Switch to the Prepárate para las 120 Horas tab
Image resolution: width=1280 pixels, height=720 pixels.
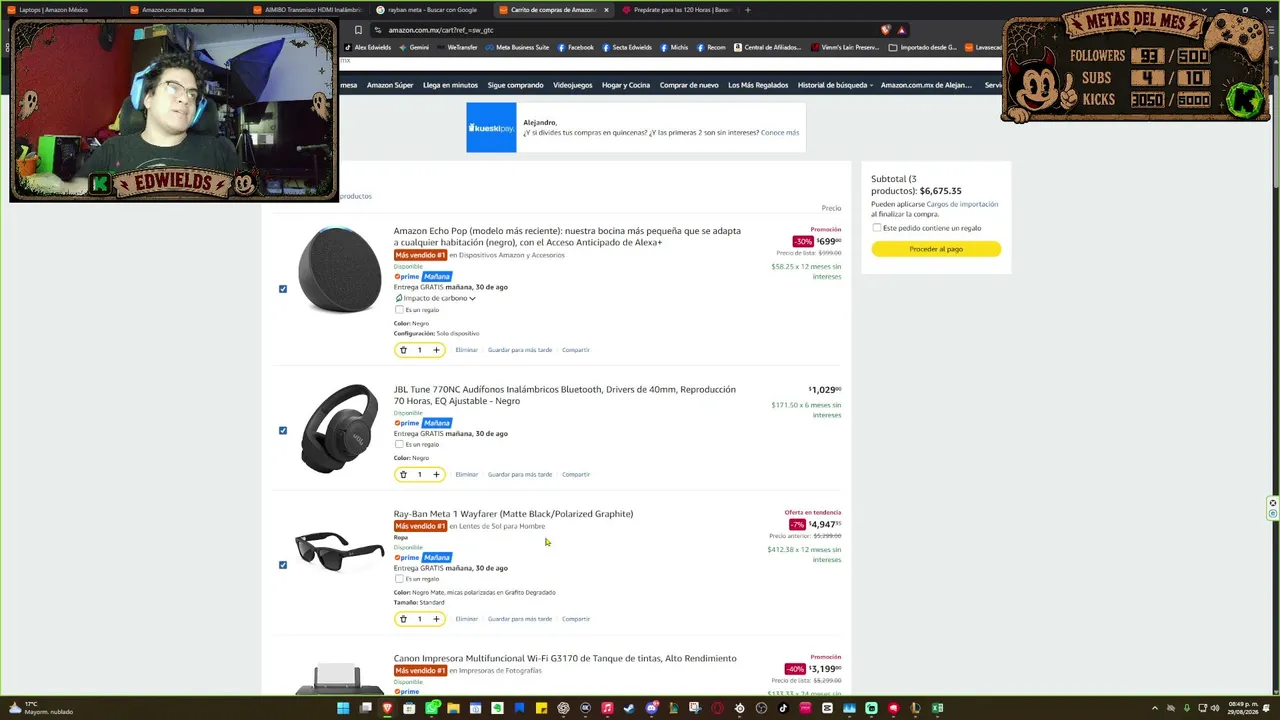[x=678, y=10]
